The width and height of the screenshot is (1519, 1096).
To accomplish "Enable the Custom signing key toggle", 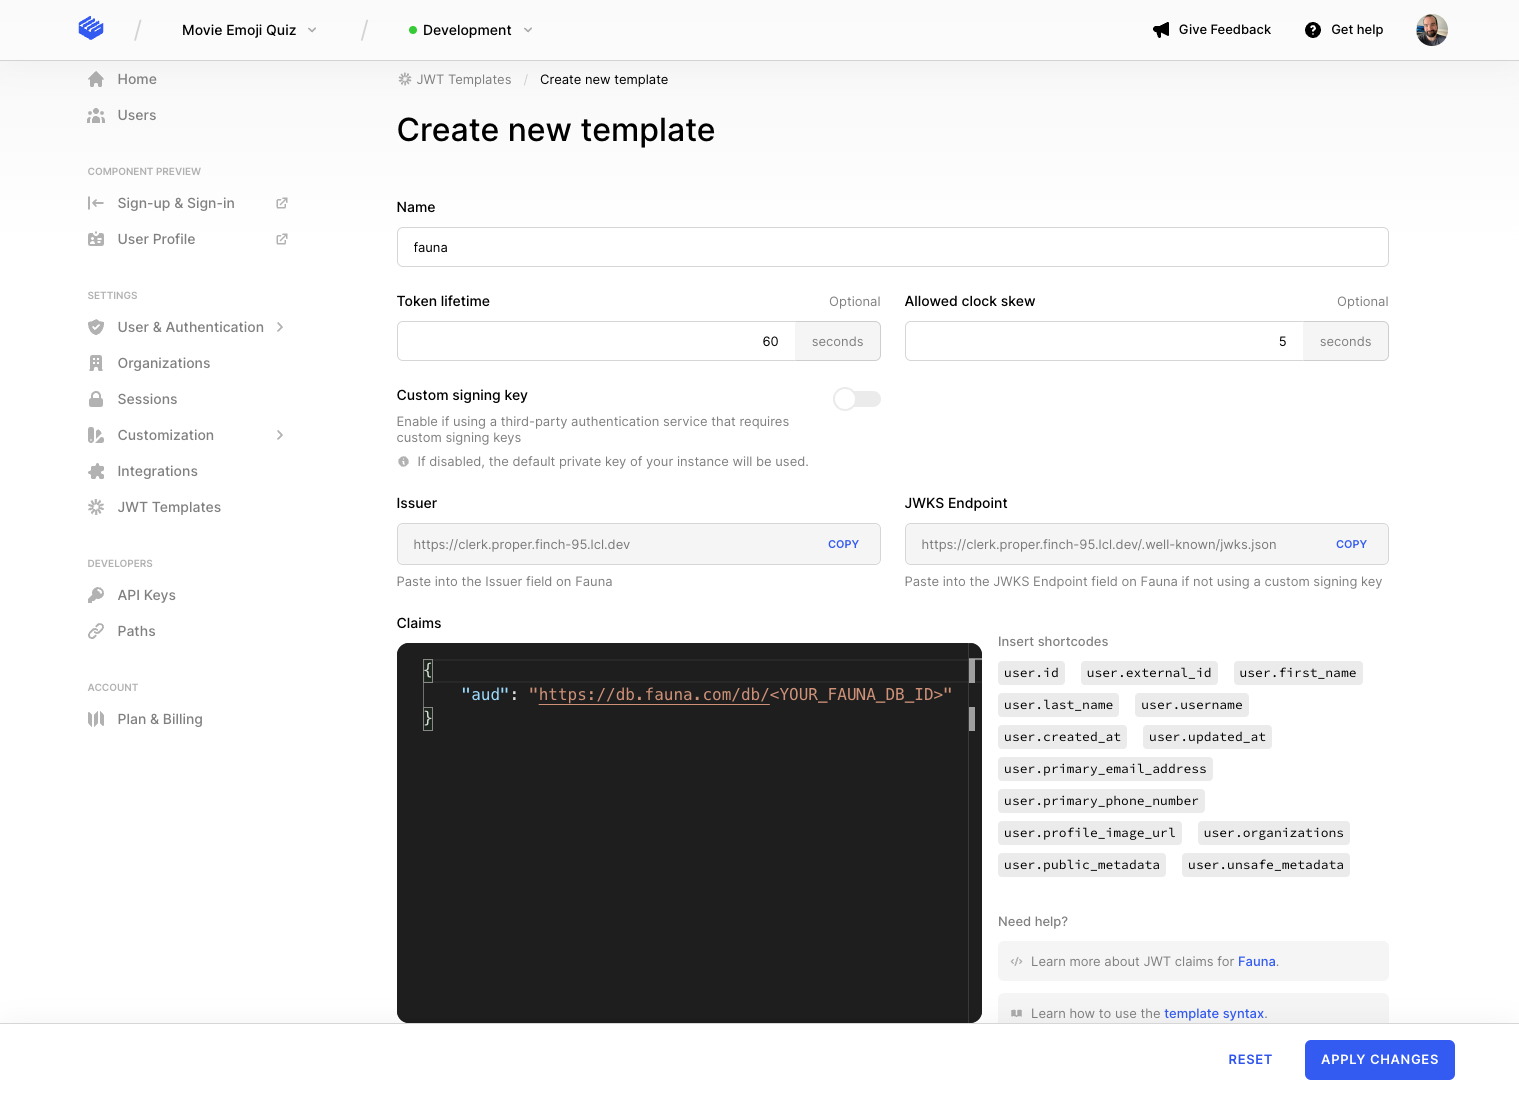I will click(x=857, y=399).
